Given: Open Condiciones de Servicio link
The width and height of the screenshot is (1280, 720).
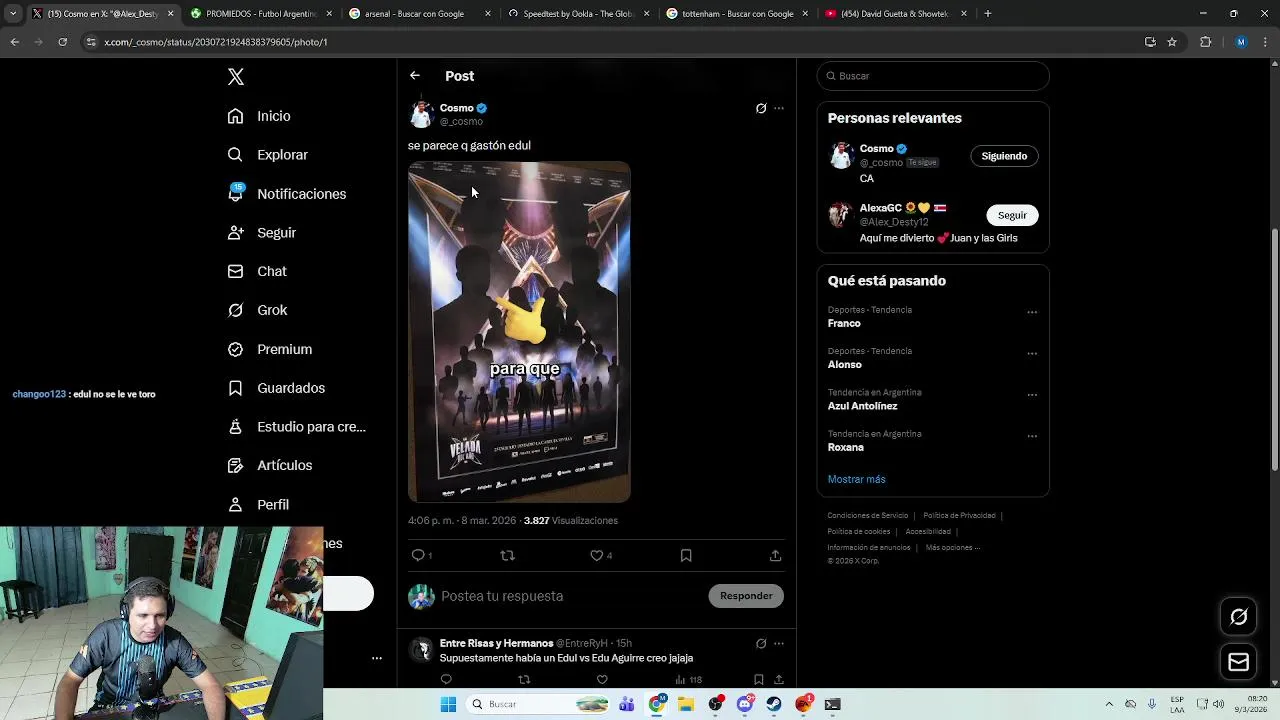Looking at the screenshot, I should click(868, 516).
